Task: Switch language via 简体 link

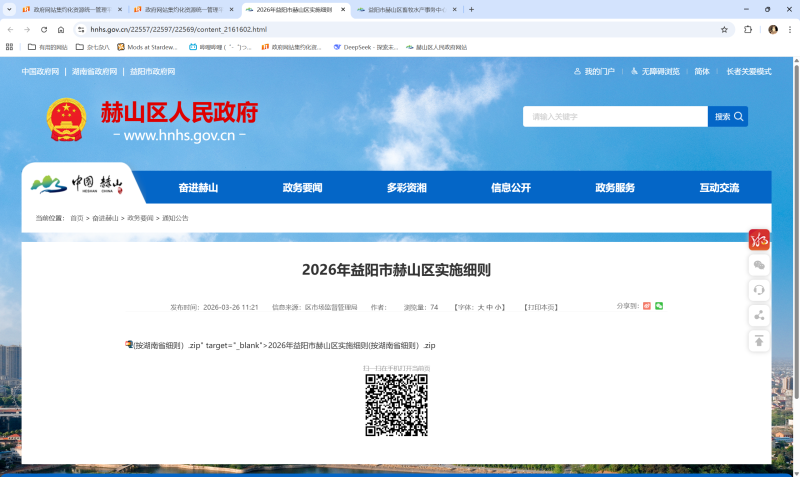Action: [702, 72]
